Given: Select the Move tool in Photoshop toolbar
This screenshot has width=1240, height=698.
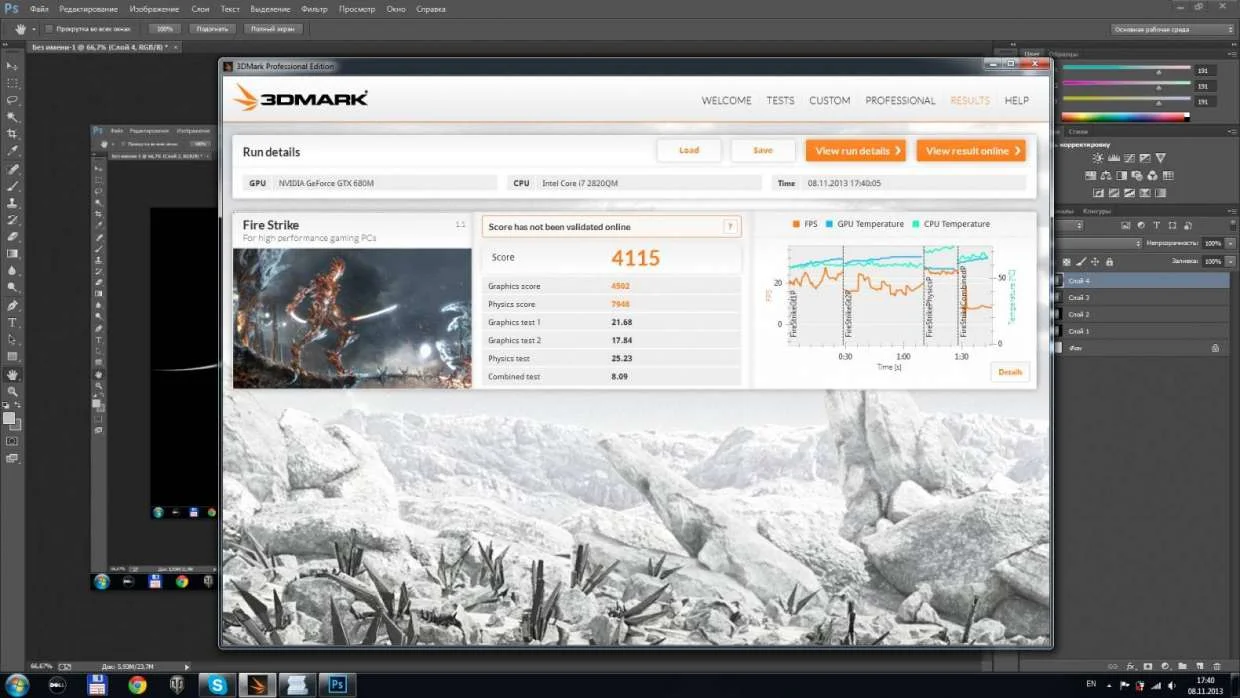Looking at the screenshot, I should point(12,65).
